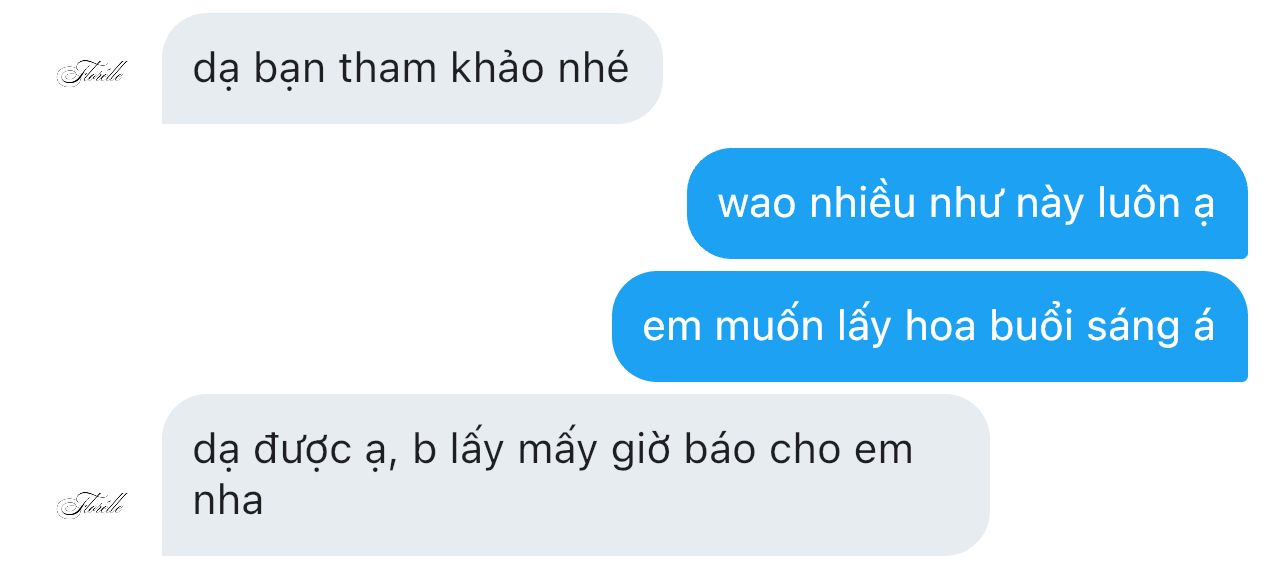
Task: Click the word 'buổi' in the sent message
Action: point(1031,326)
